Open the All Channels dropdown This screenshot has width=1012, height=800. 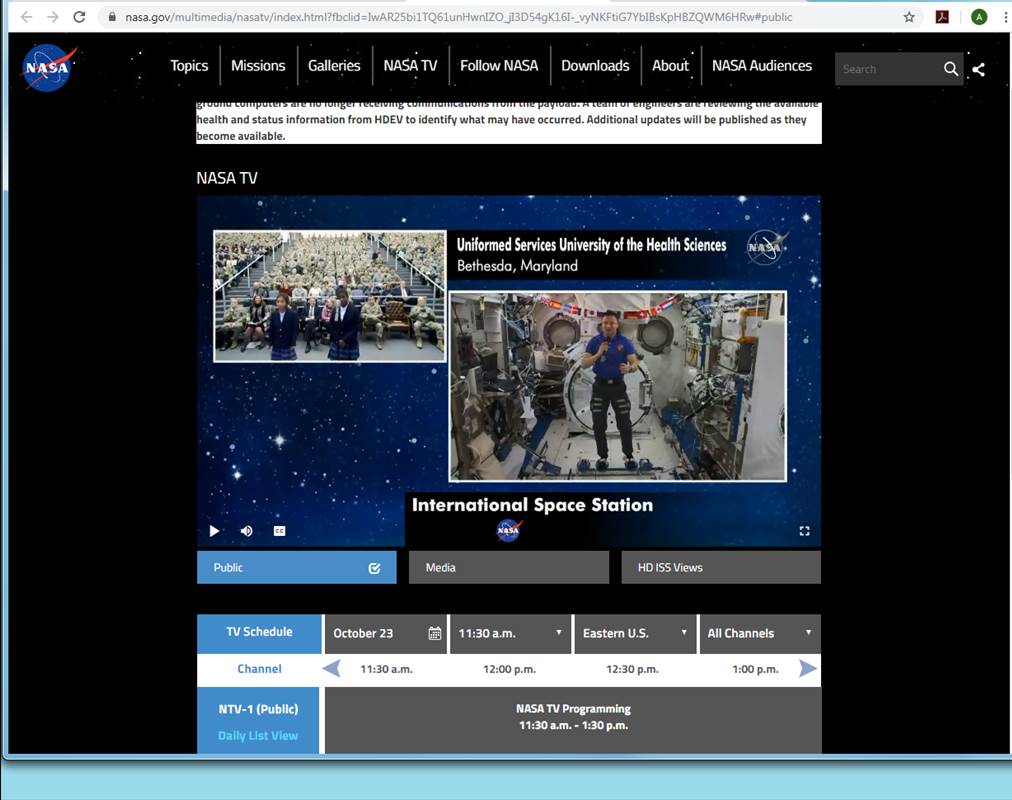tap(760, 634)
